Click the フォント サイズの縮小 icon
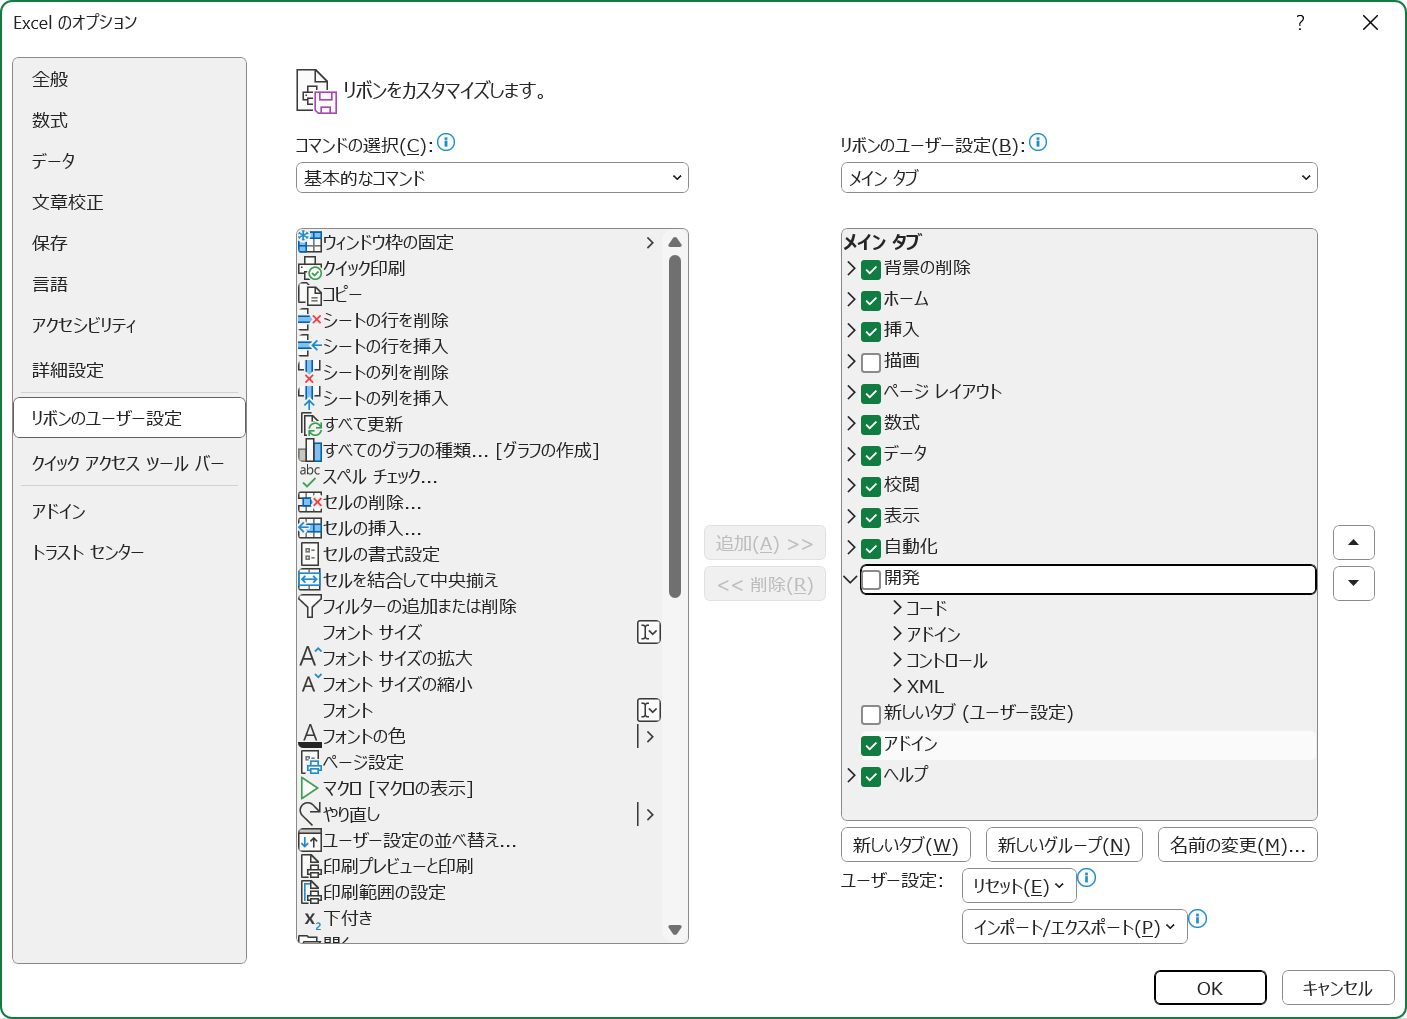The image size is (1407, 1019). pyautogui.click(x=310, y=684)
